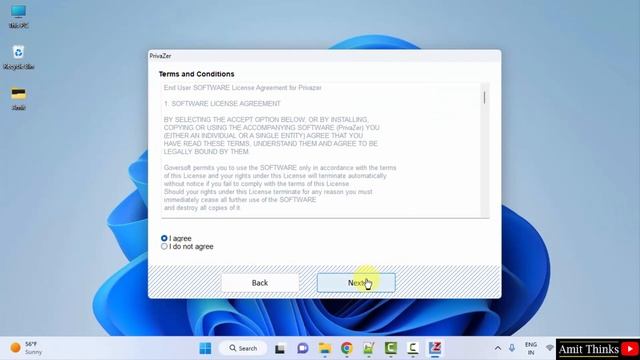
Task: Select the This PC desktop icon
Action: (x=18, y=16)
